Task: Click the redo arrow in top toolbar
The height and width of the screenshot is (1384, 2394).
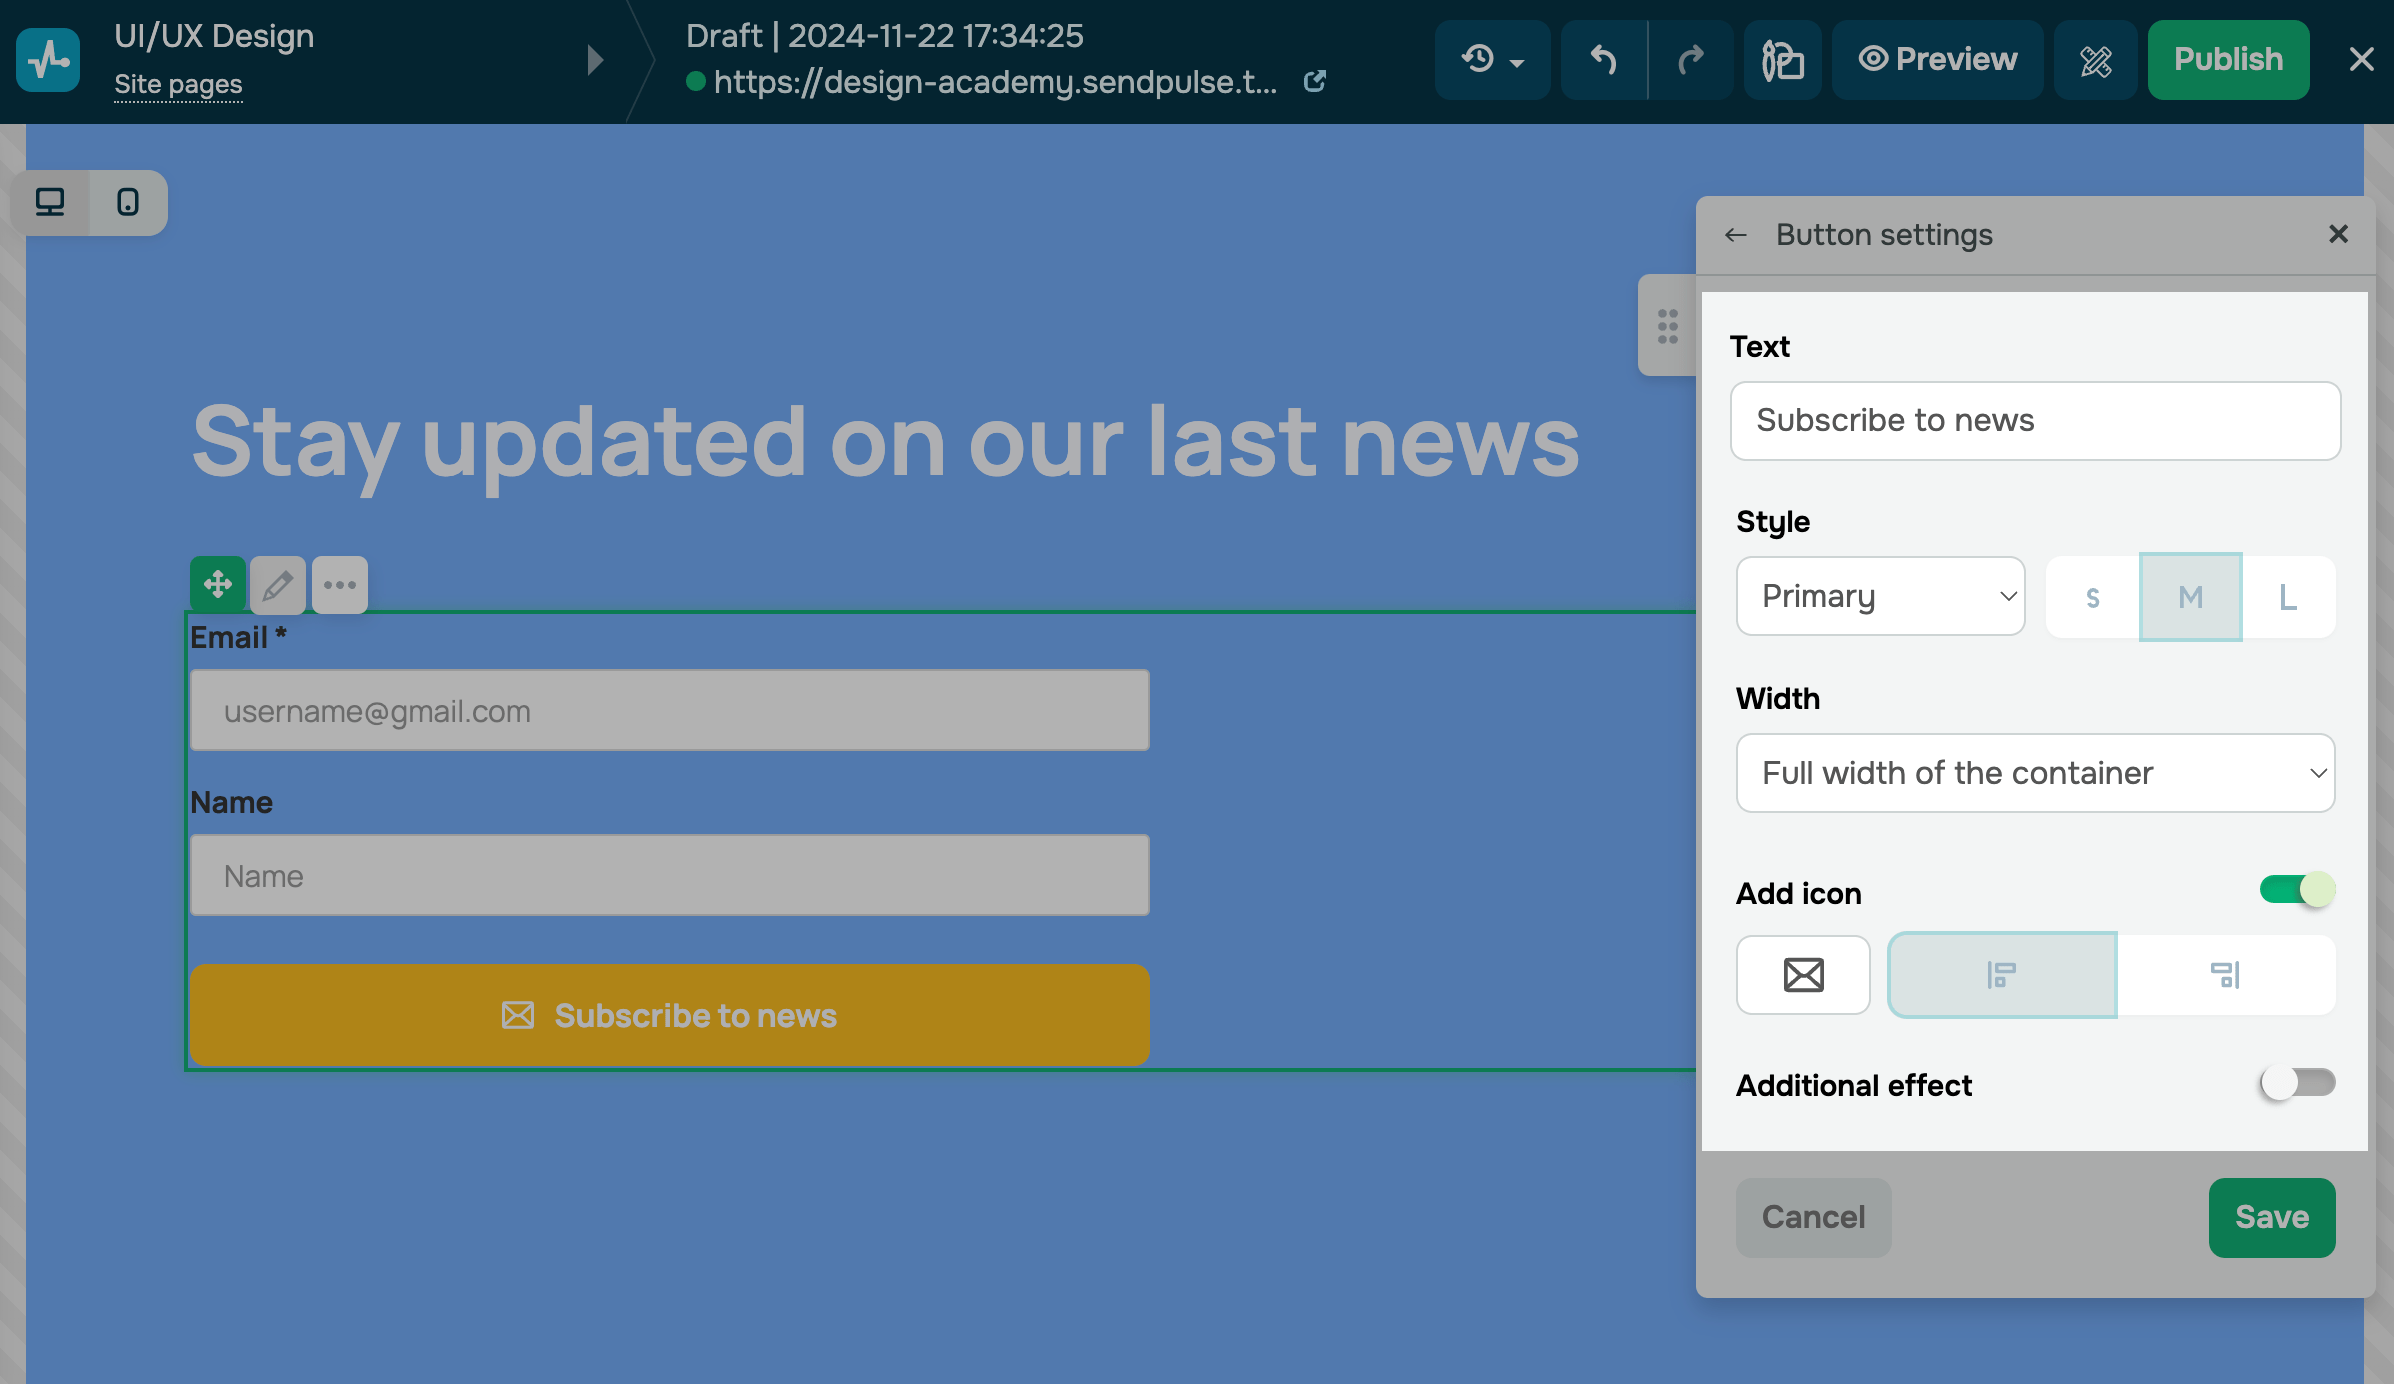Action: [x=1691, y=60]
